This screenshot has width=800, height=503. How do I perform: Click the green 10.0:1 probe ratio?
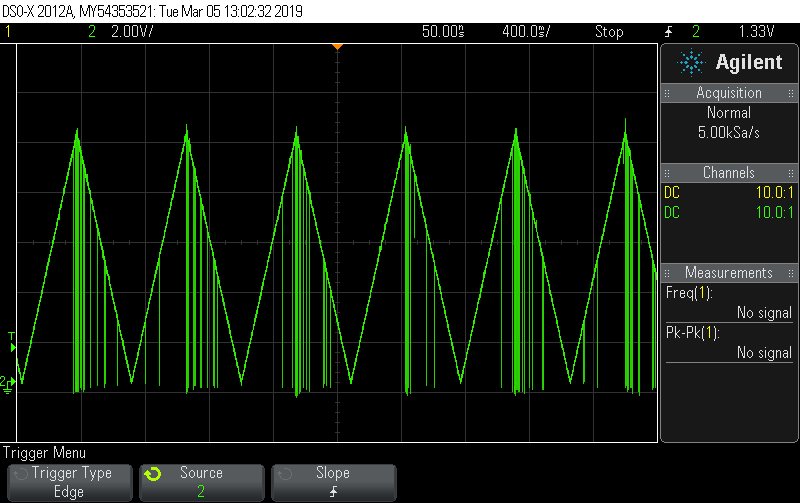[774, 212]
